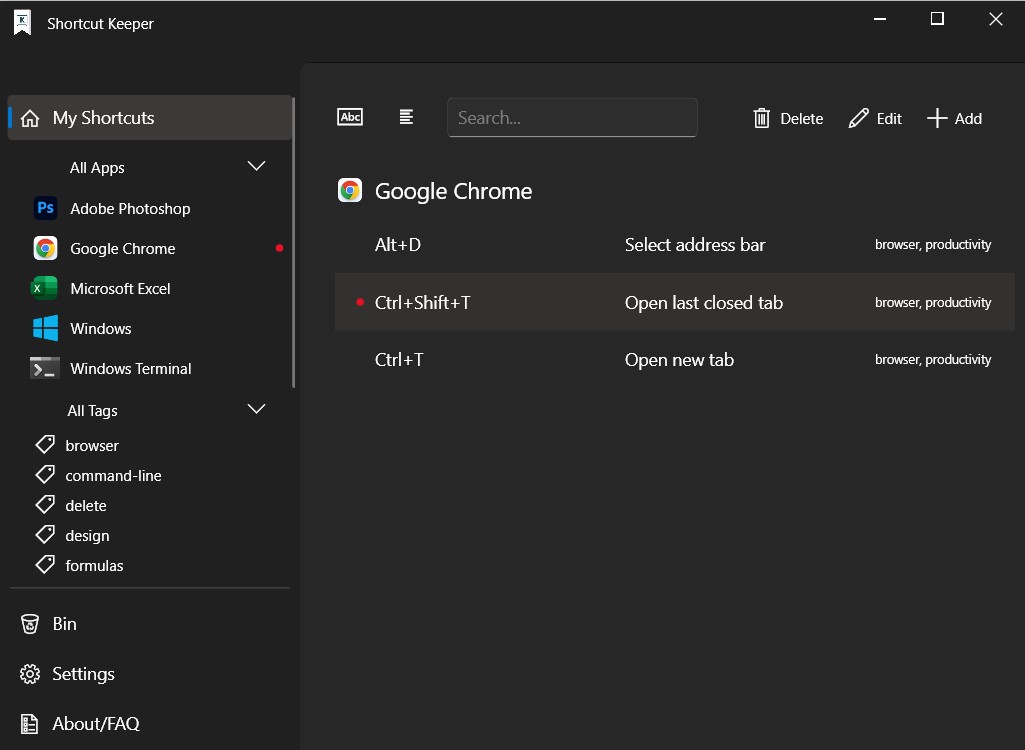Filter by the formulas tag label
Screen dimensions: 1025x750
pos(94,566)
